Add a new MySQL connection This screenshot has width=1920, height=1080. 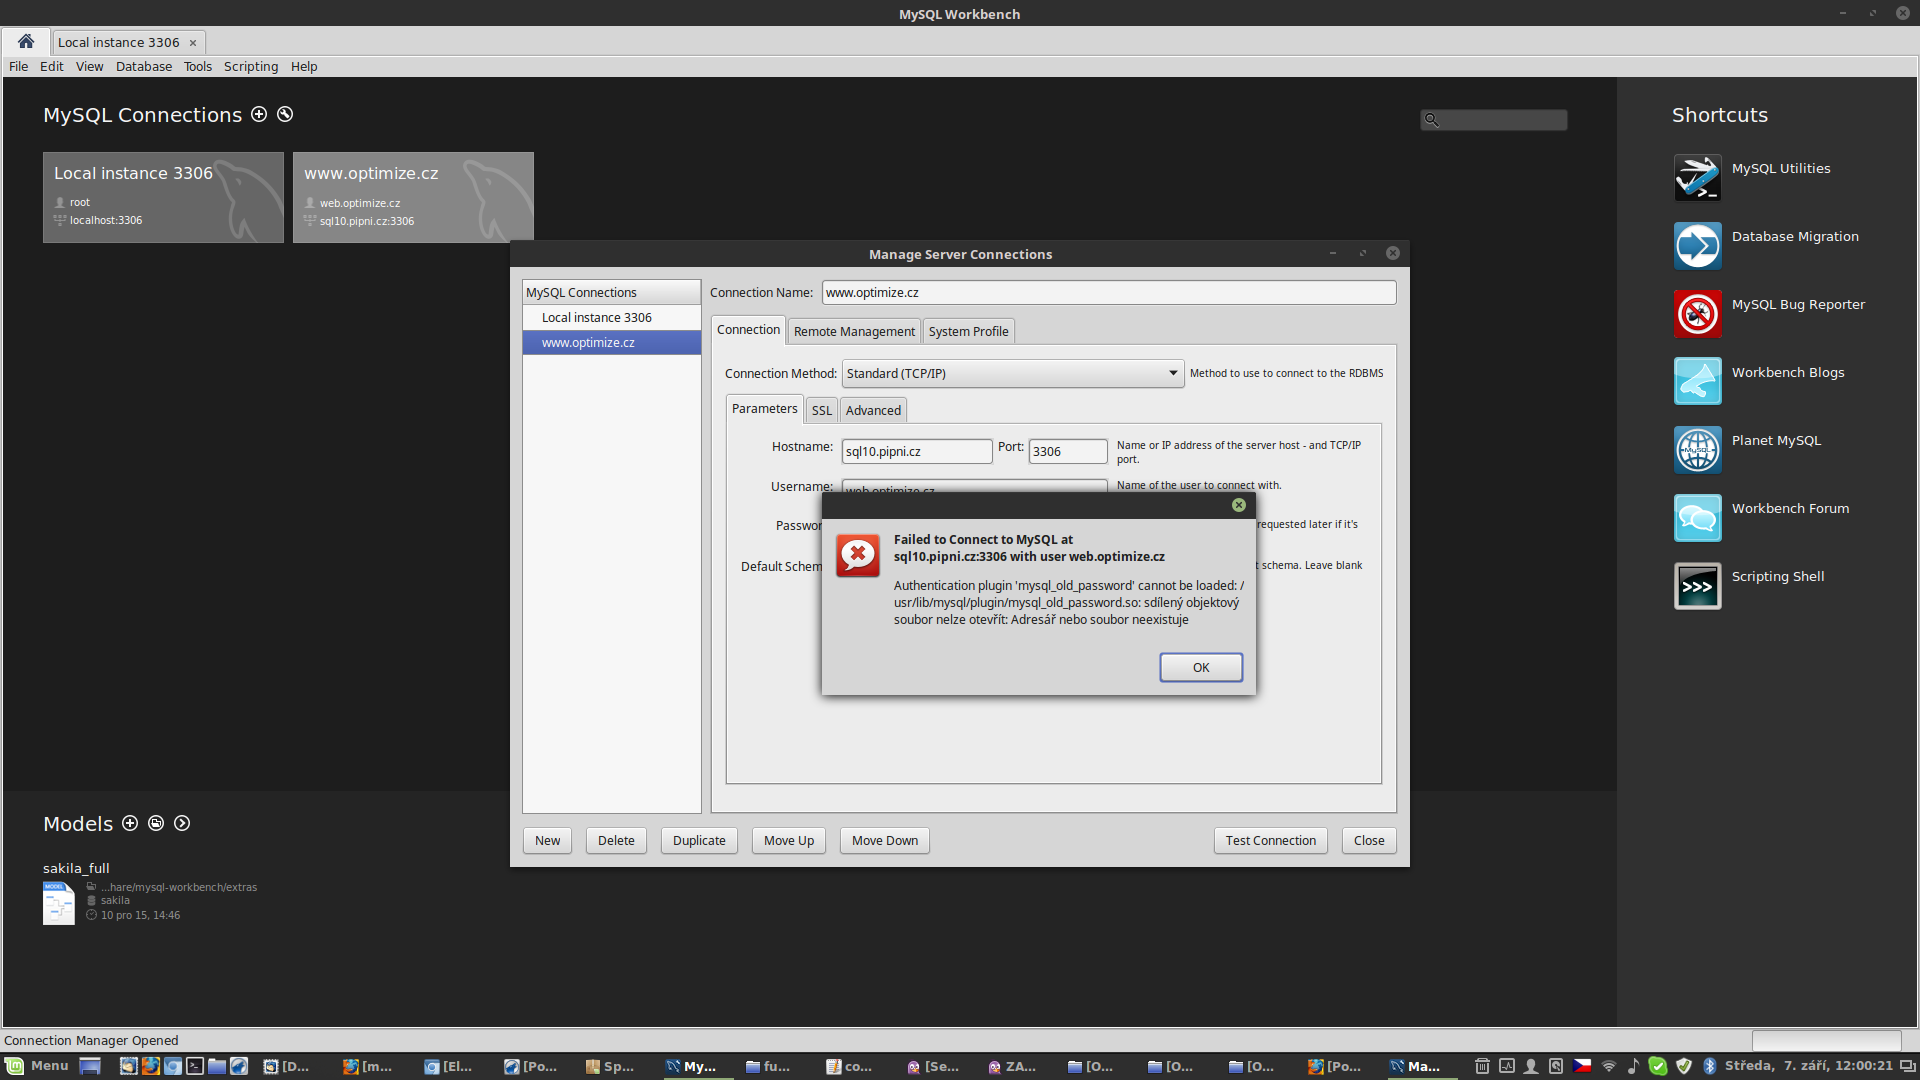pos(259,114)
